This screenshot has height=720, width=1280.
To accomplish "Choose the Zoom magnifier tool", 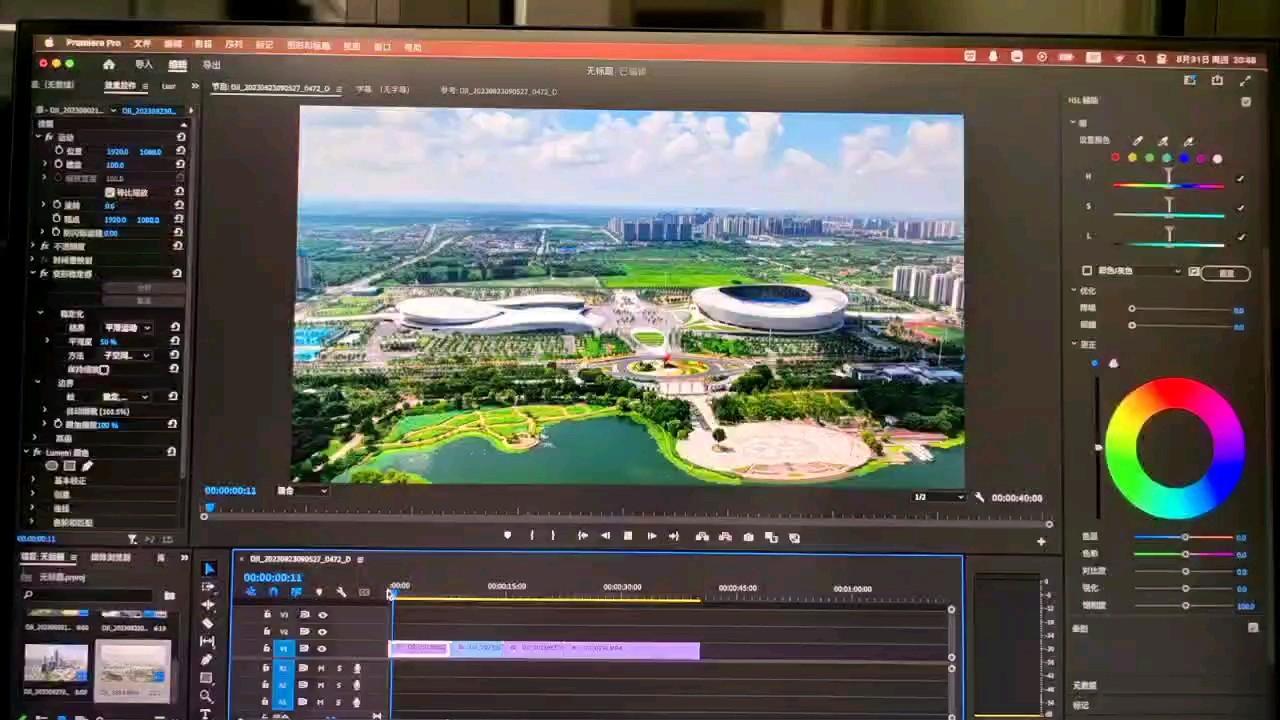I will coord(206,696).
